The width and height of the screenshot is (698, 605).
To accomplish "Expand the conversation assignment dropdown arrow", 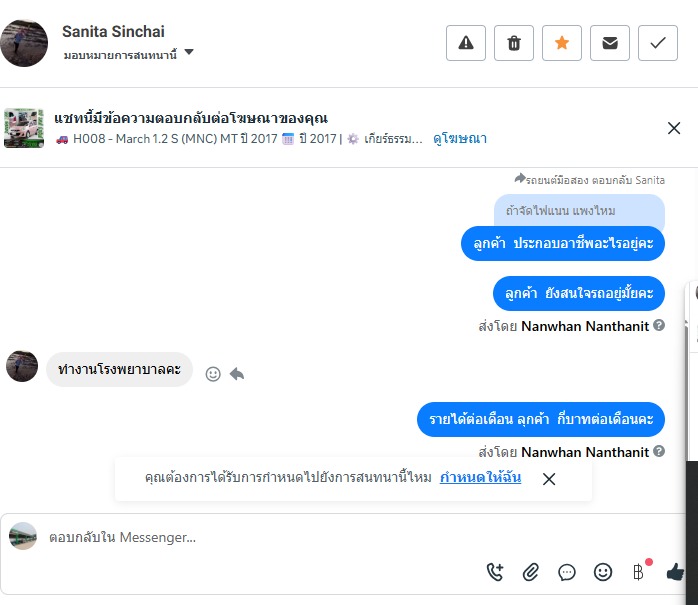I will pos(189,53).
